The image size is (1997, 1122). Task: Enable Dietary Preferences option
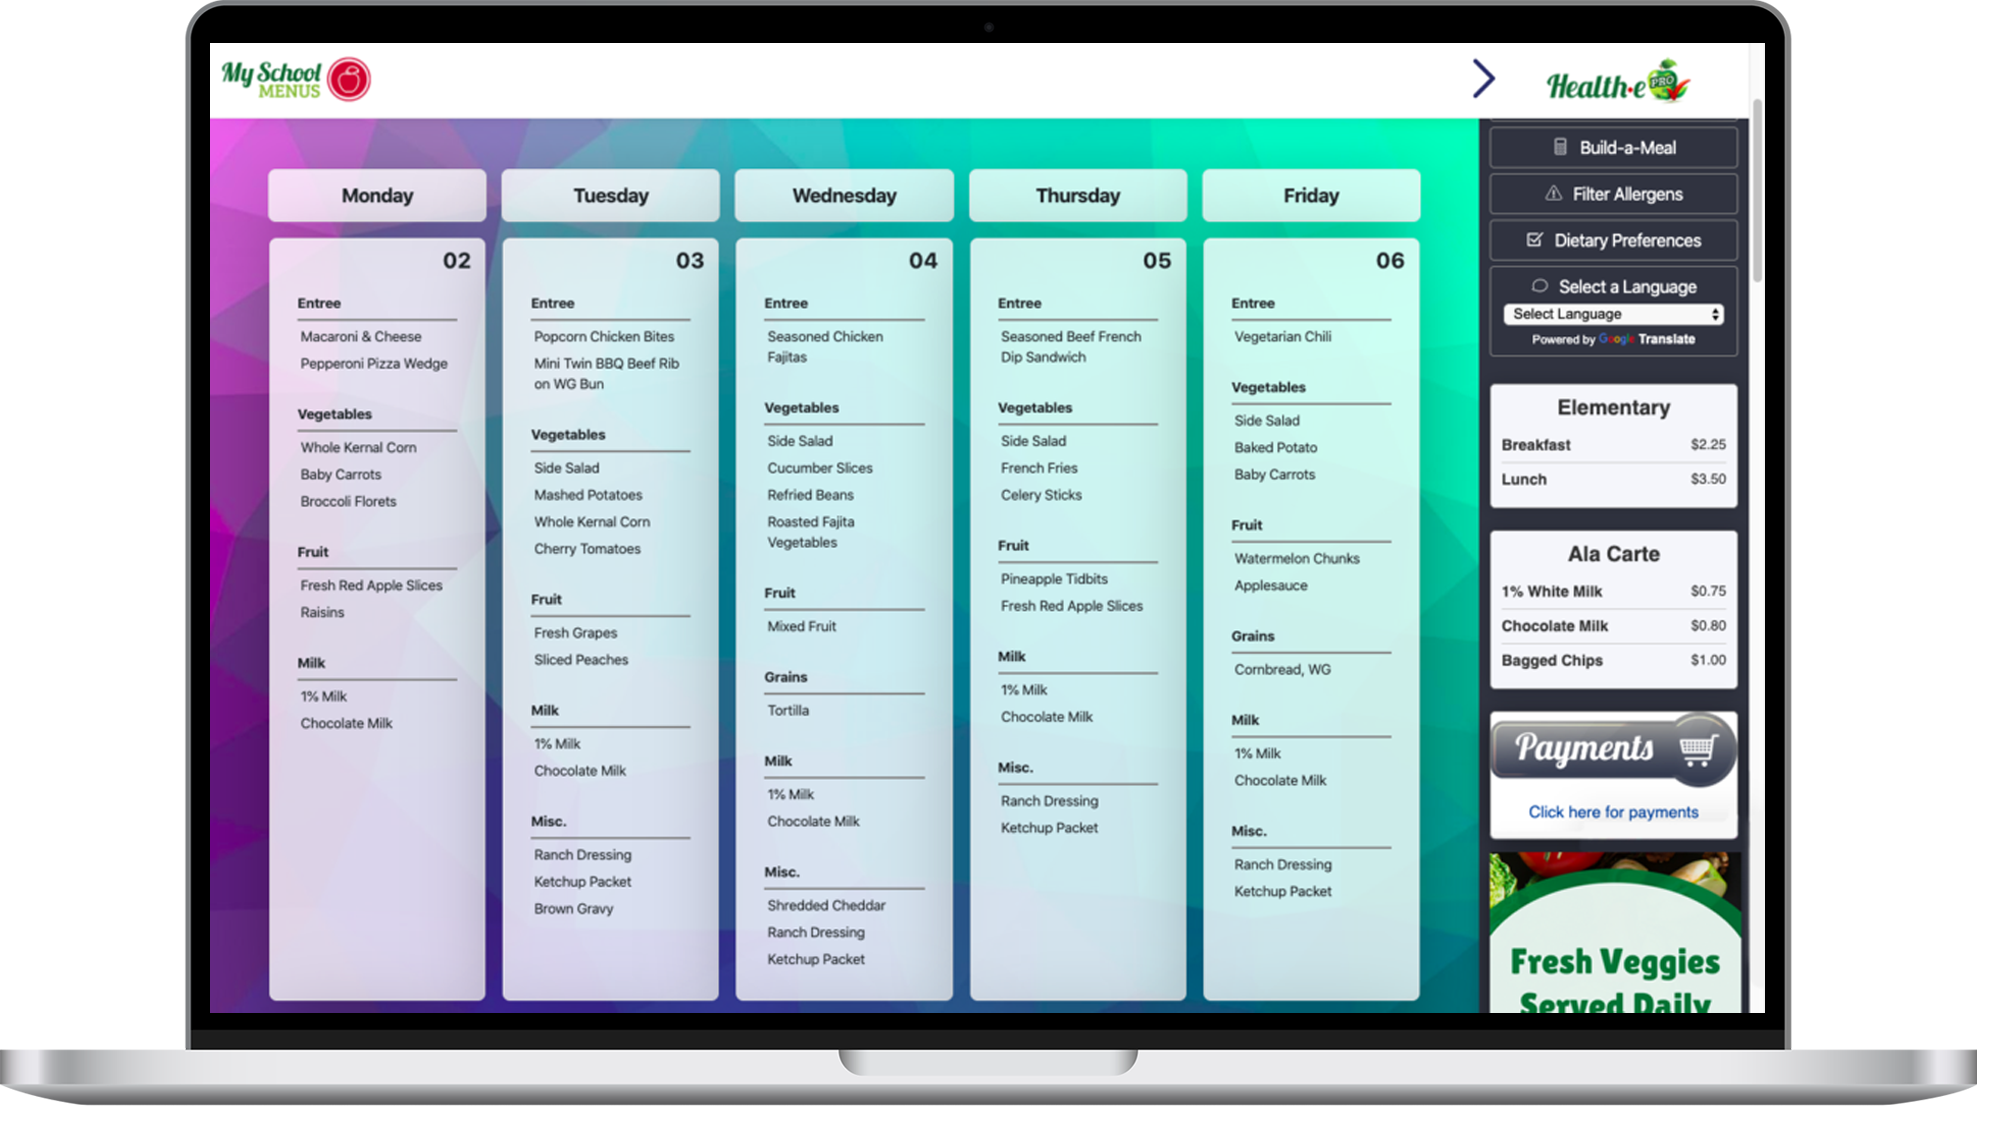[1614, 240]
